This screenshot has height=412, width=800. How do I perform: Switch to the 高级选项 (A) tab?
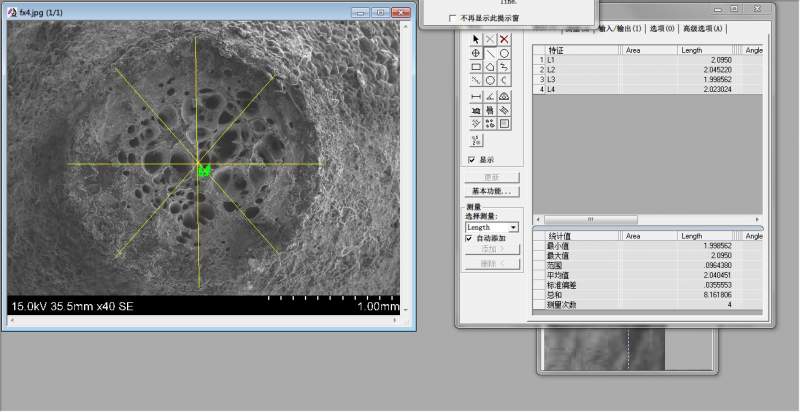(703, 29)
